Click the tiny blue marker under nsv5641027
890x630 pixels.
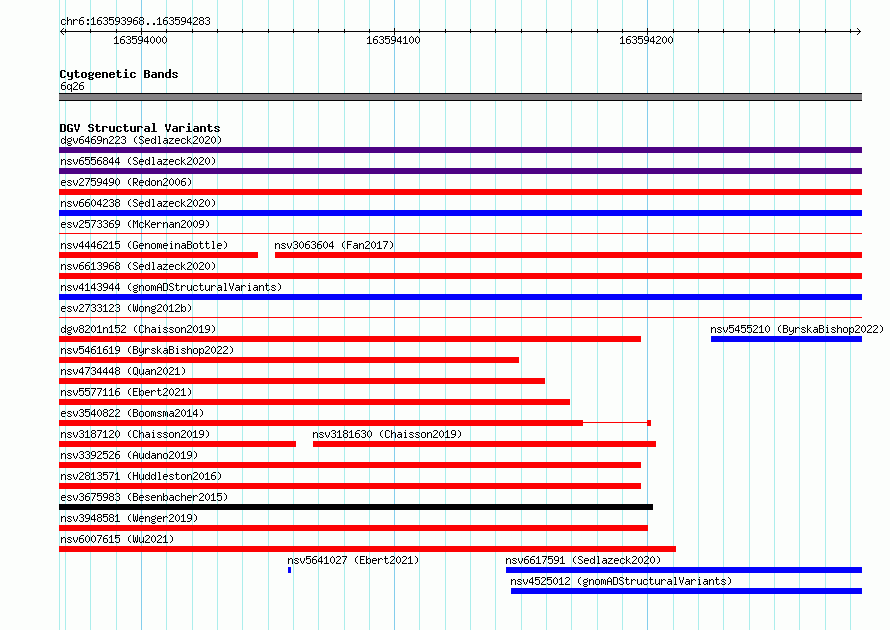289,570
